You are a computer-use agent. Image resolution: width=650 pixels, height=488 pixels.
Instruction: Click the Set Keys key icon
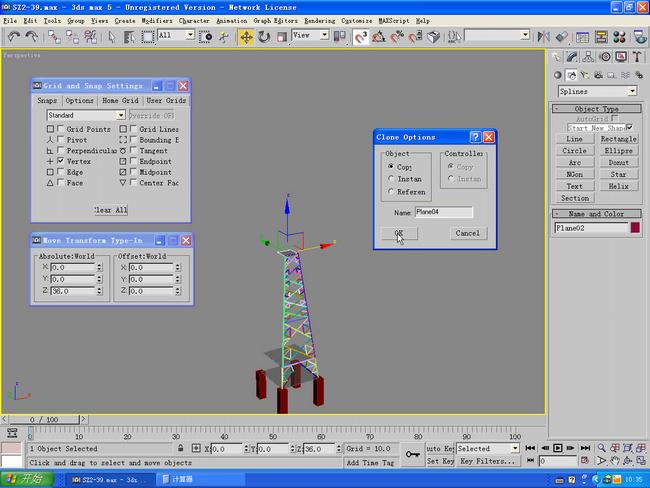tap(412, 454)
